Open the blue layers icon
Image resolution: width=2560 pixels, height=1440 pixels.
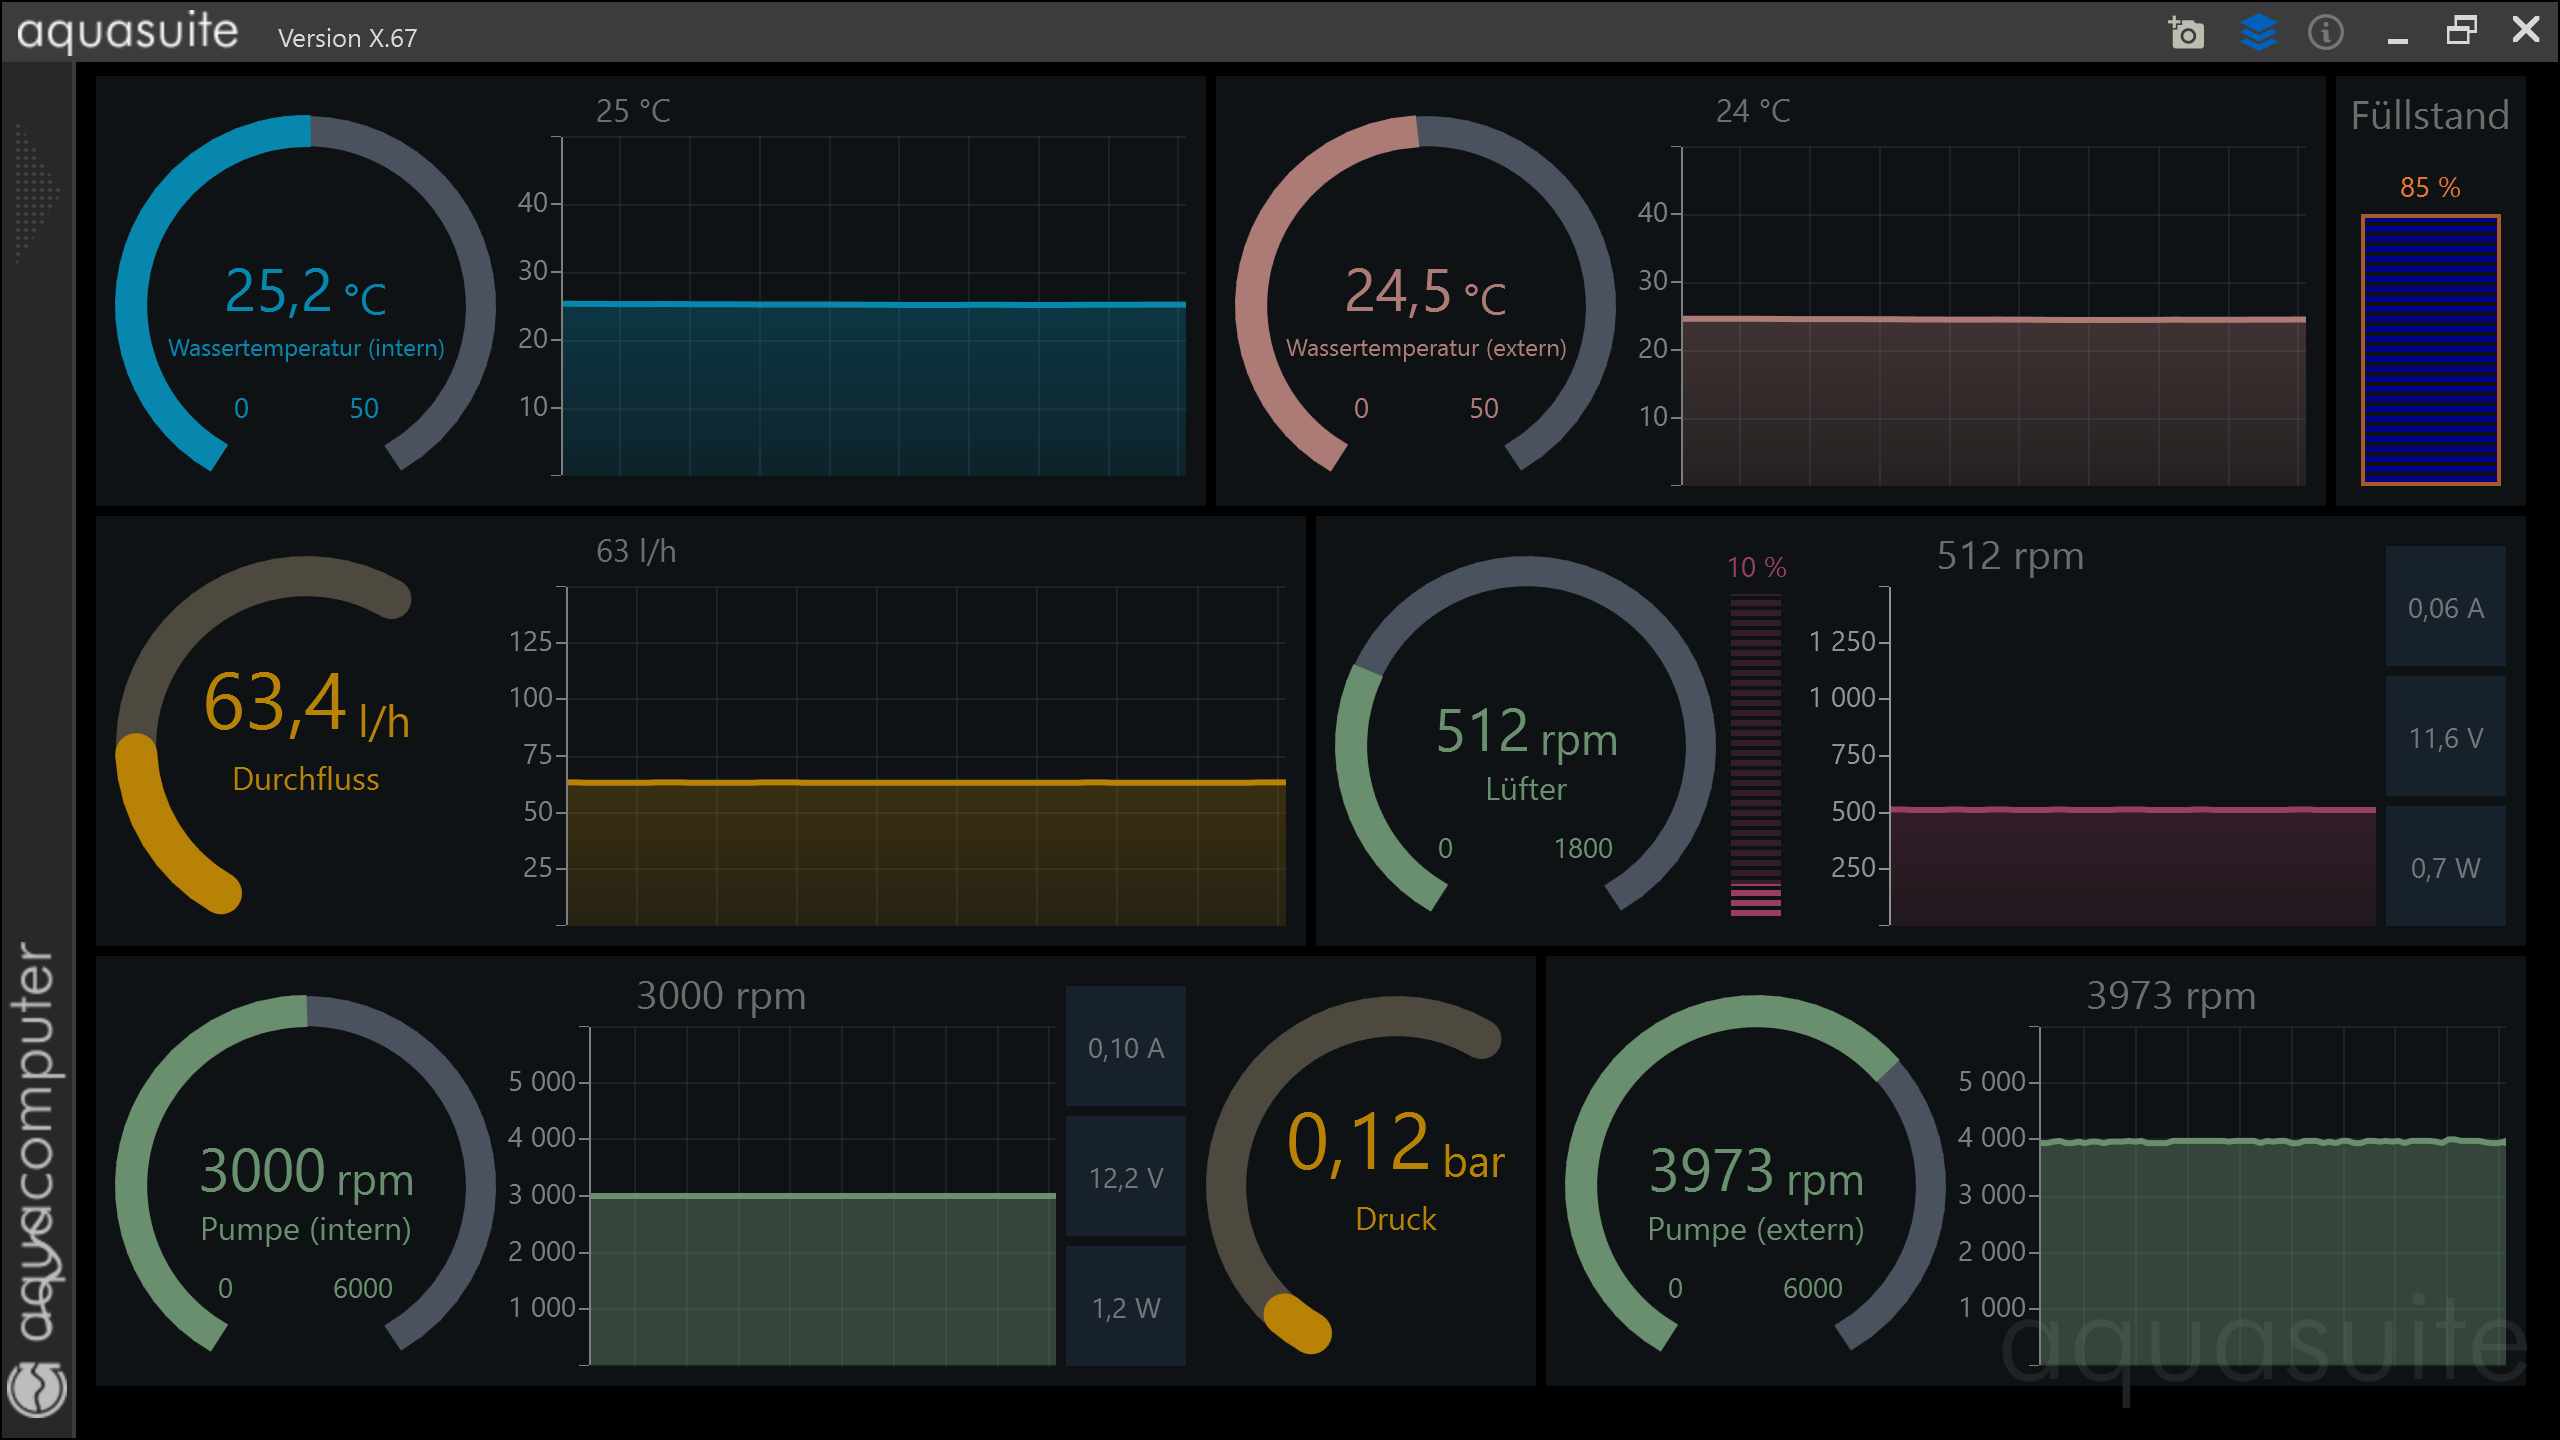2258,33
